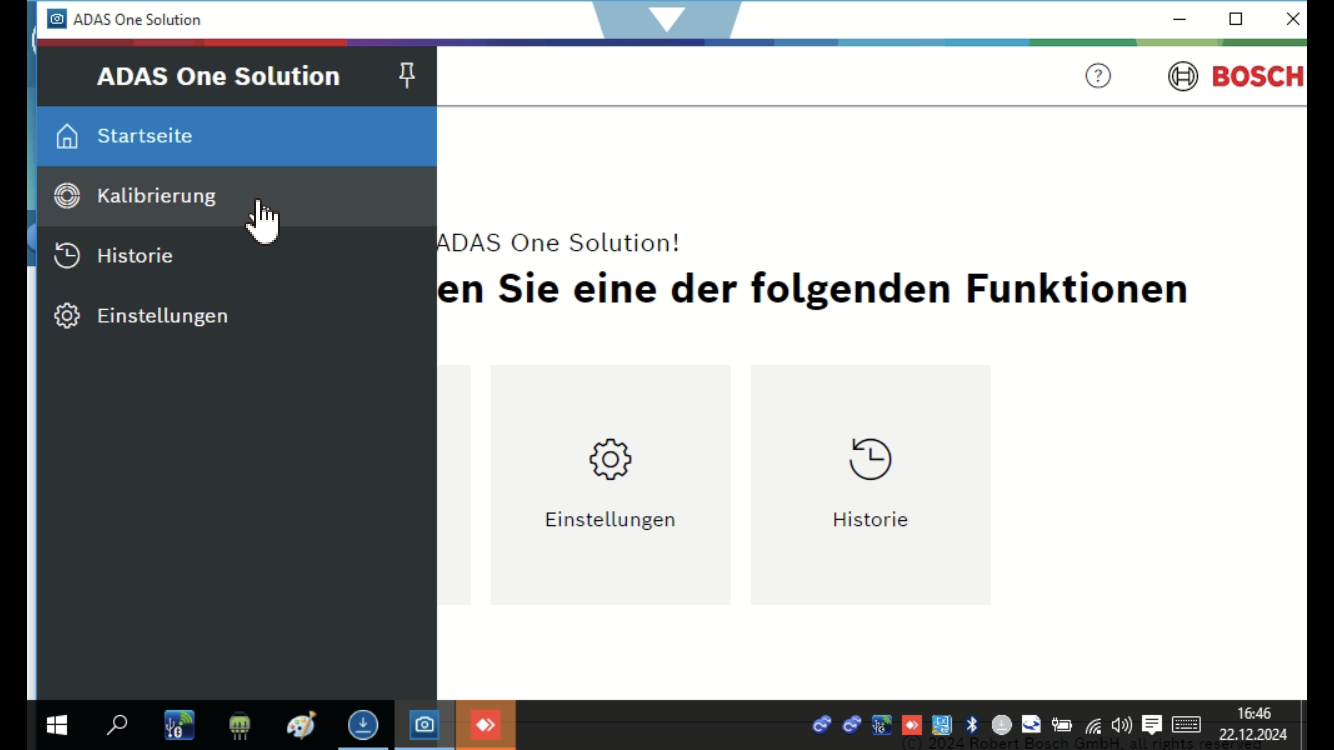
Task: Open the Historie tile on start page
Action: (870, 485)
